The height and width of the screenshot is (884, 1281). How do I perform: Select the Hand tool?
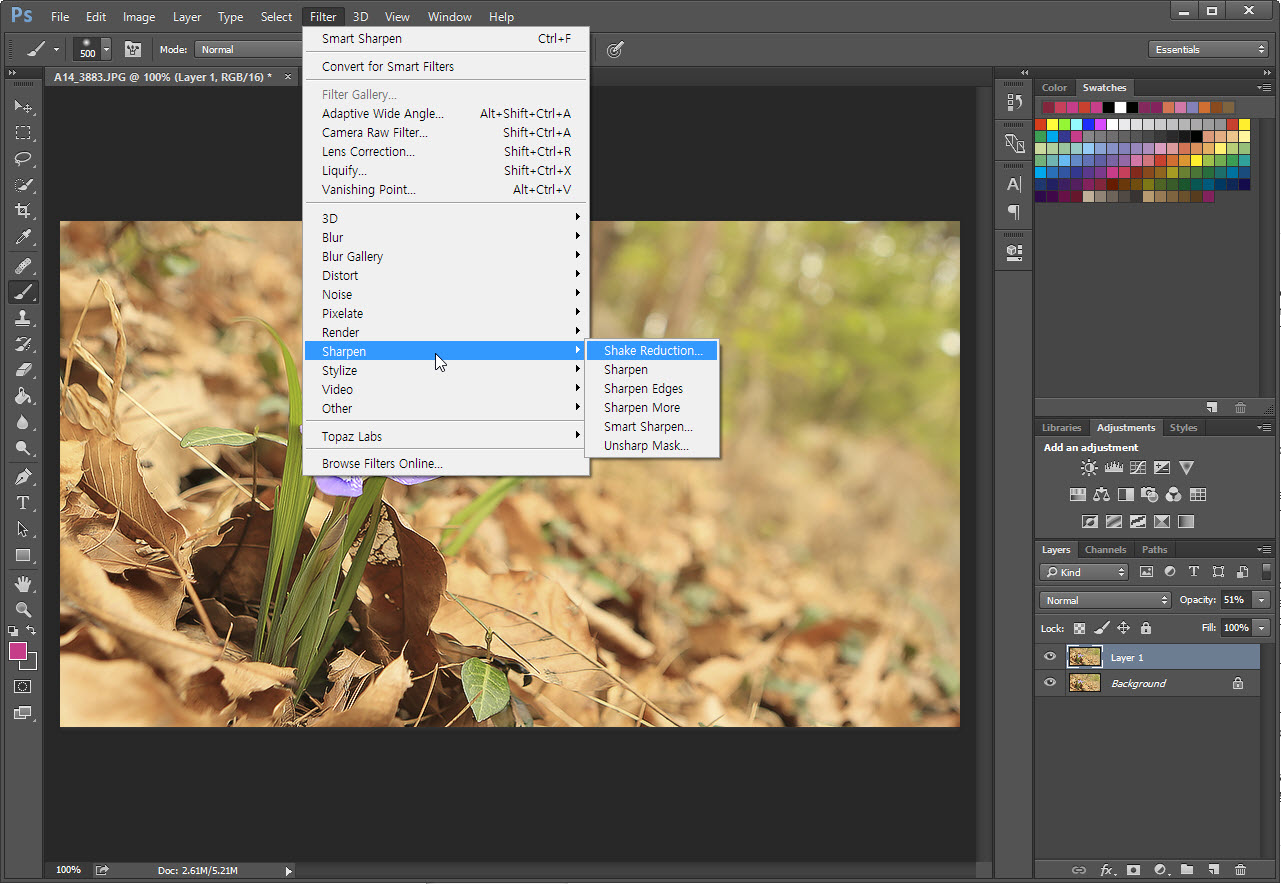[23, 583]
